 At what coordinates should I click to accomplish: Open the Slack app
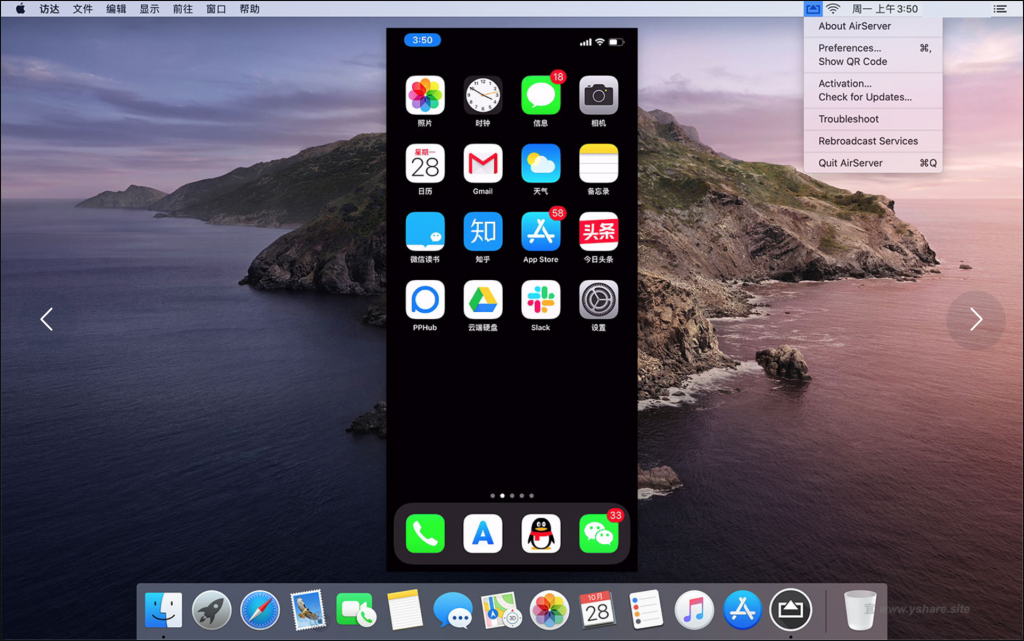point(541,300)
